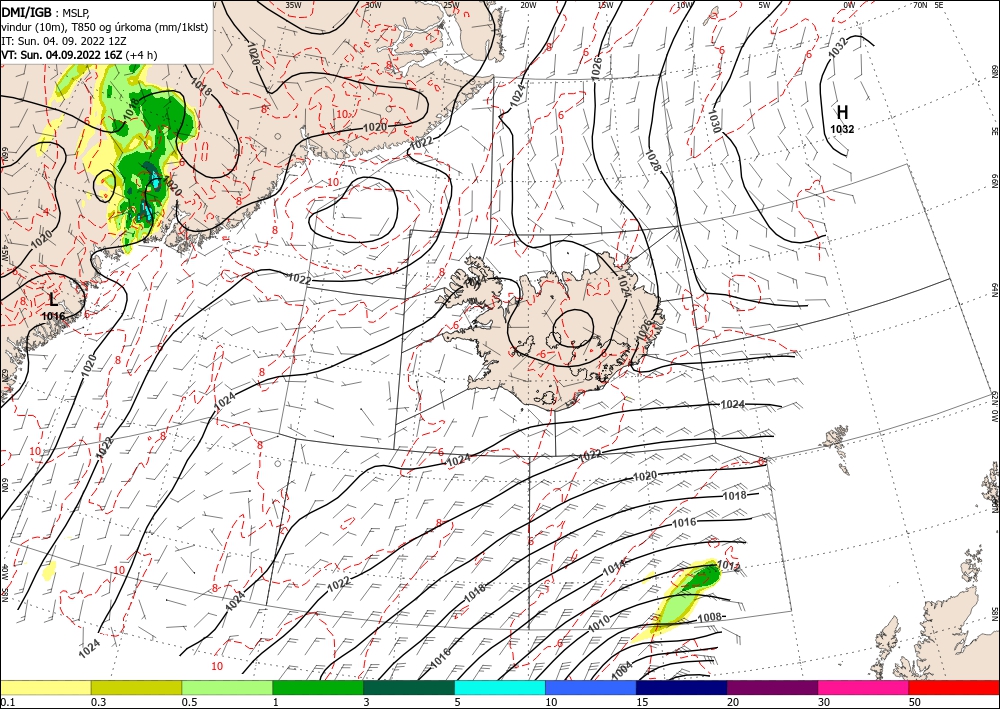The height and width of the screenshot is (709, 1000).
Task: Click the "1028" isobar label
Action: coord(652,163)
